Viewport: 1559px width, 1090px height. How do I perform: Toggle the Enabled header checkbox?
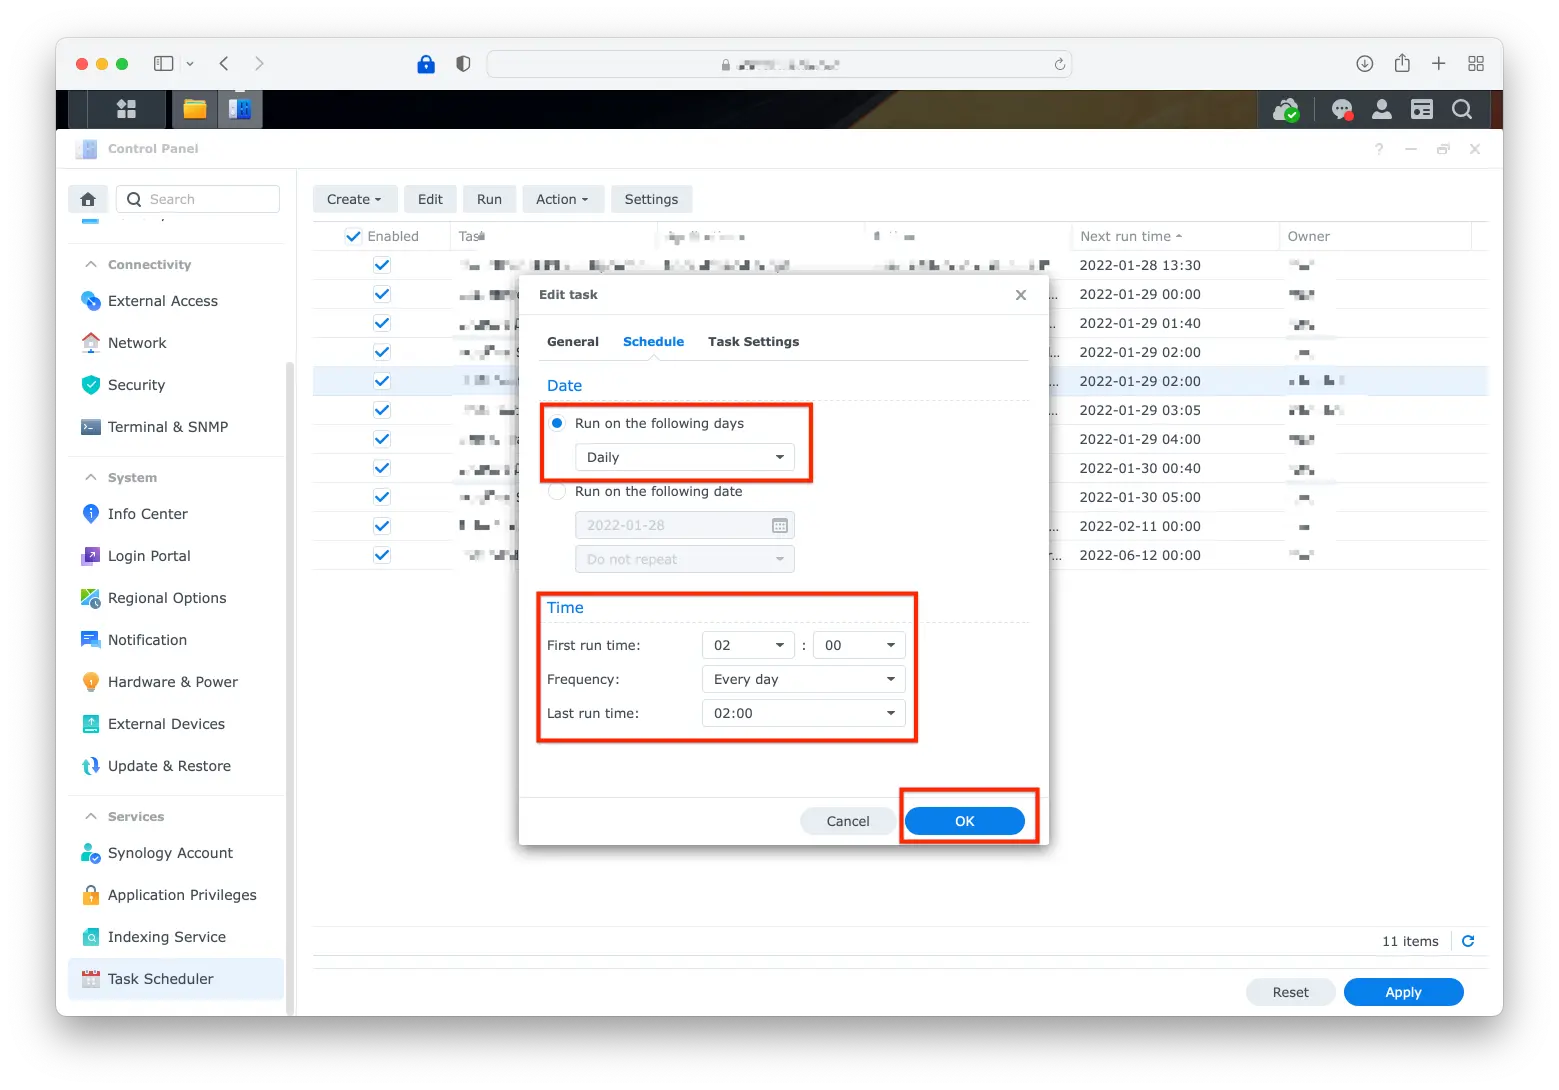(353, 237)
